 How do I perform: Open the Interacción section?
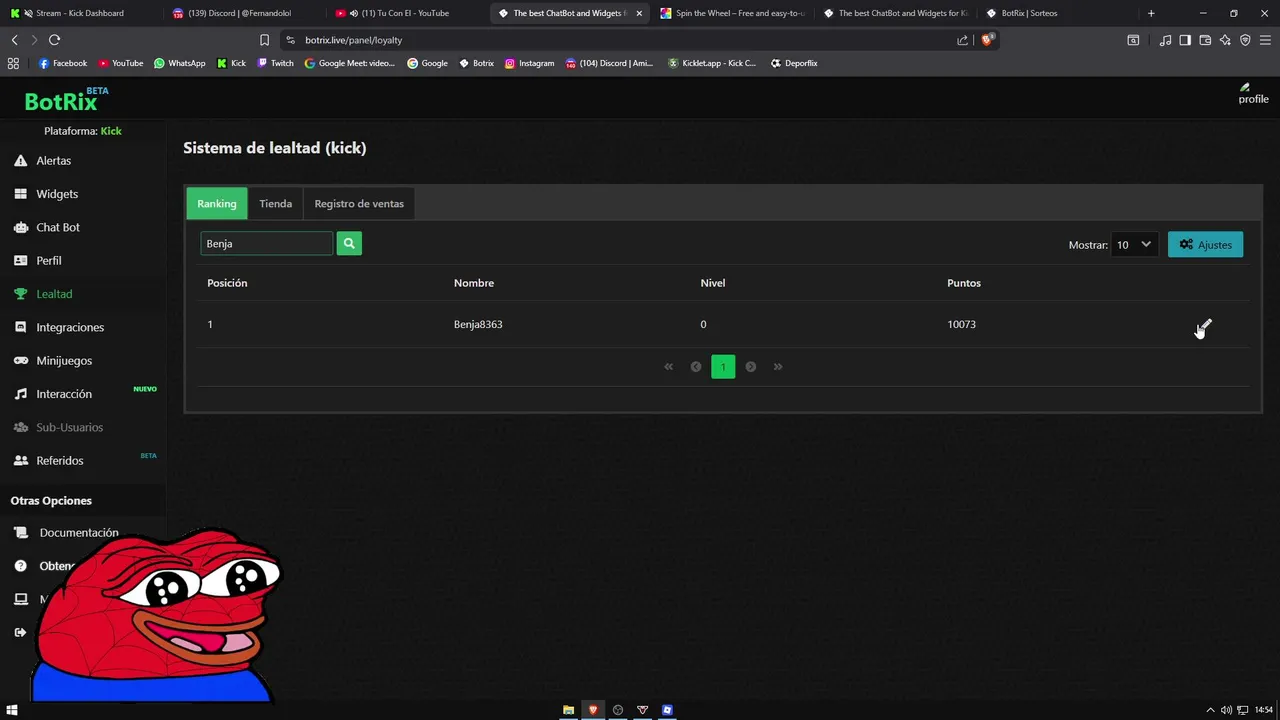point(63,394)
